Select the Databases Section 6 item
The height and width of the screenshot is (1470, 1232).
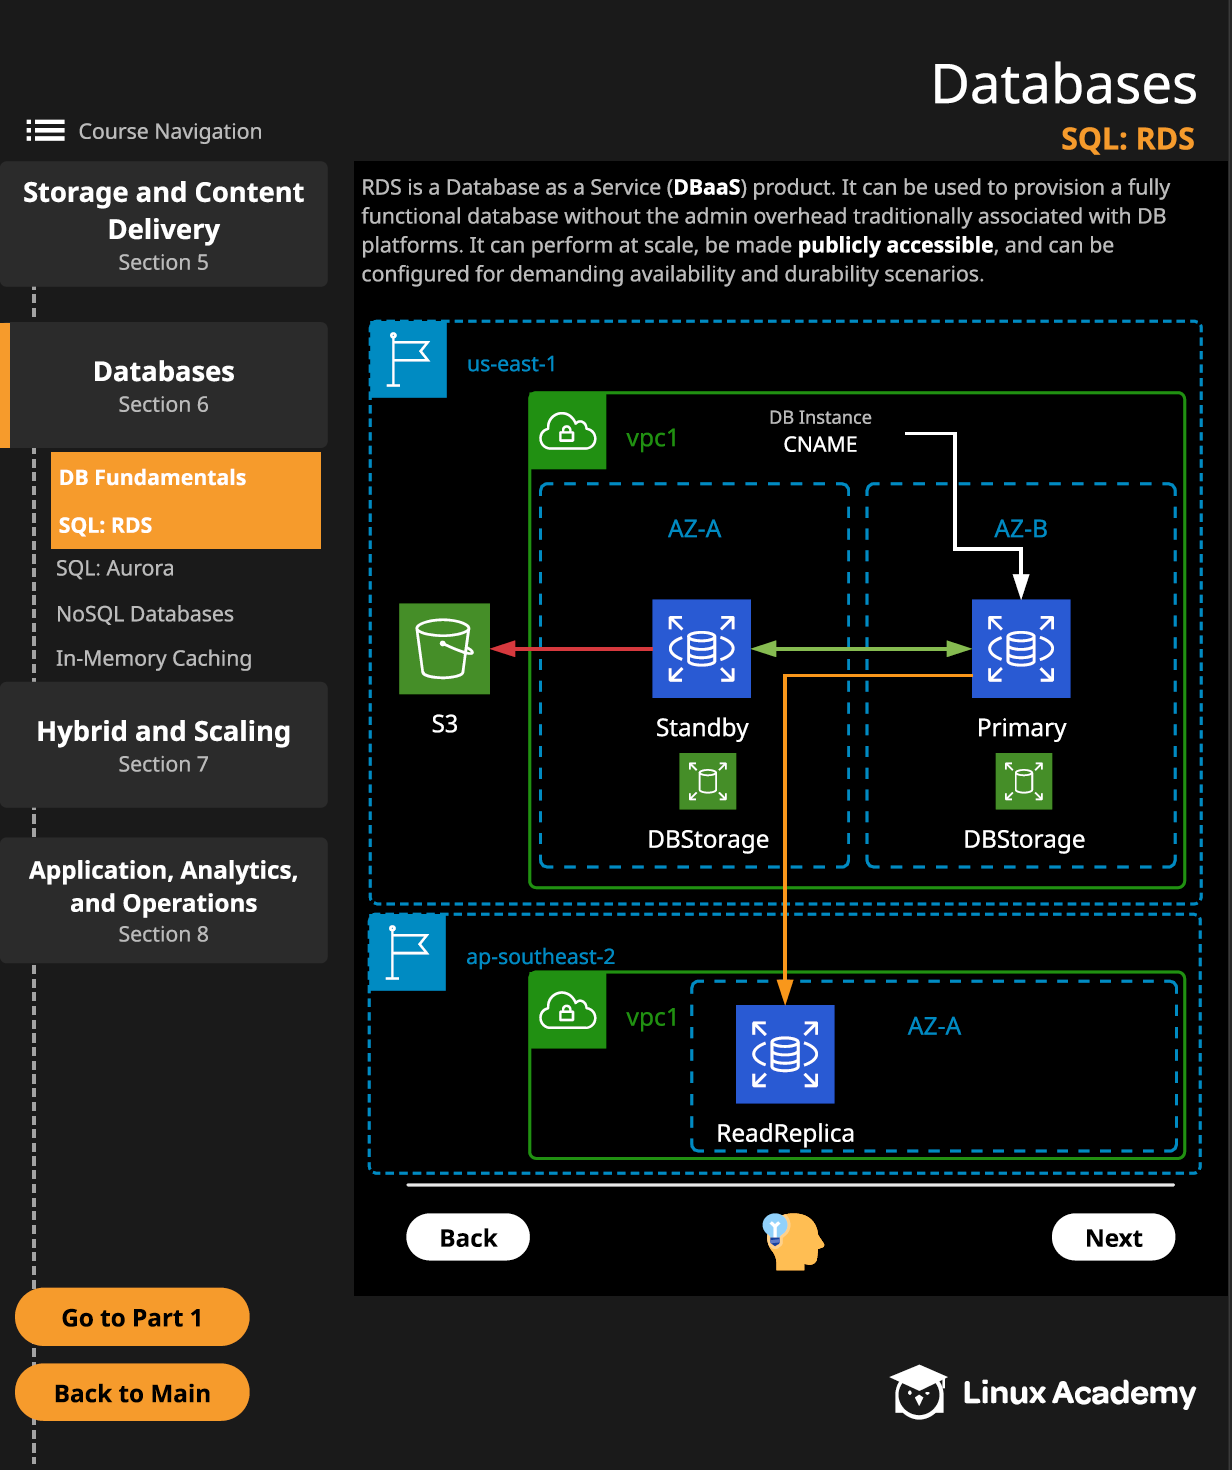164,385
